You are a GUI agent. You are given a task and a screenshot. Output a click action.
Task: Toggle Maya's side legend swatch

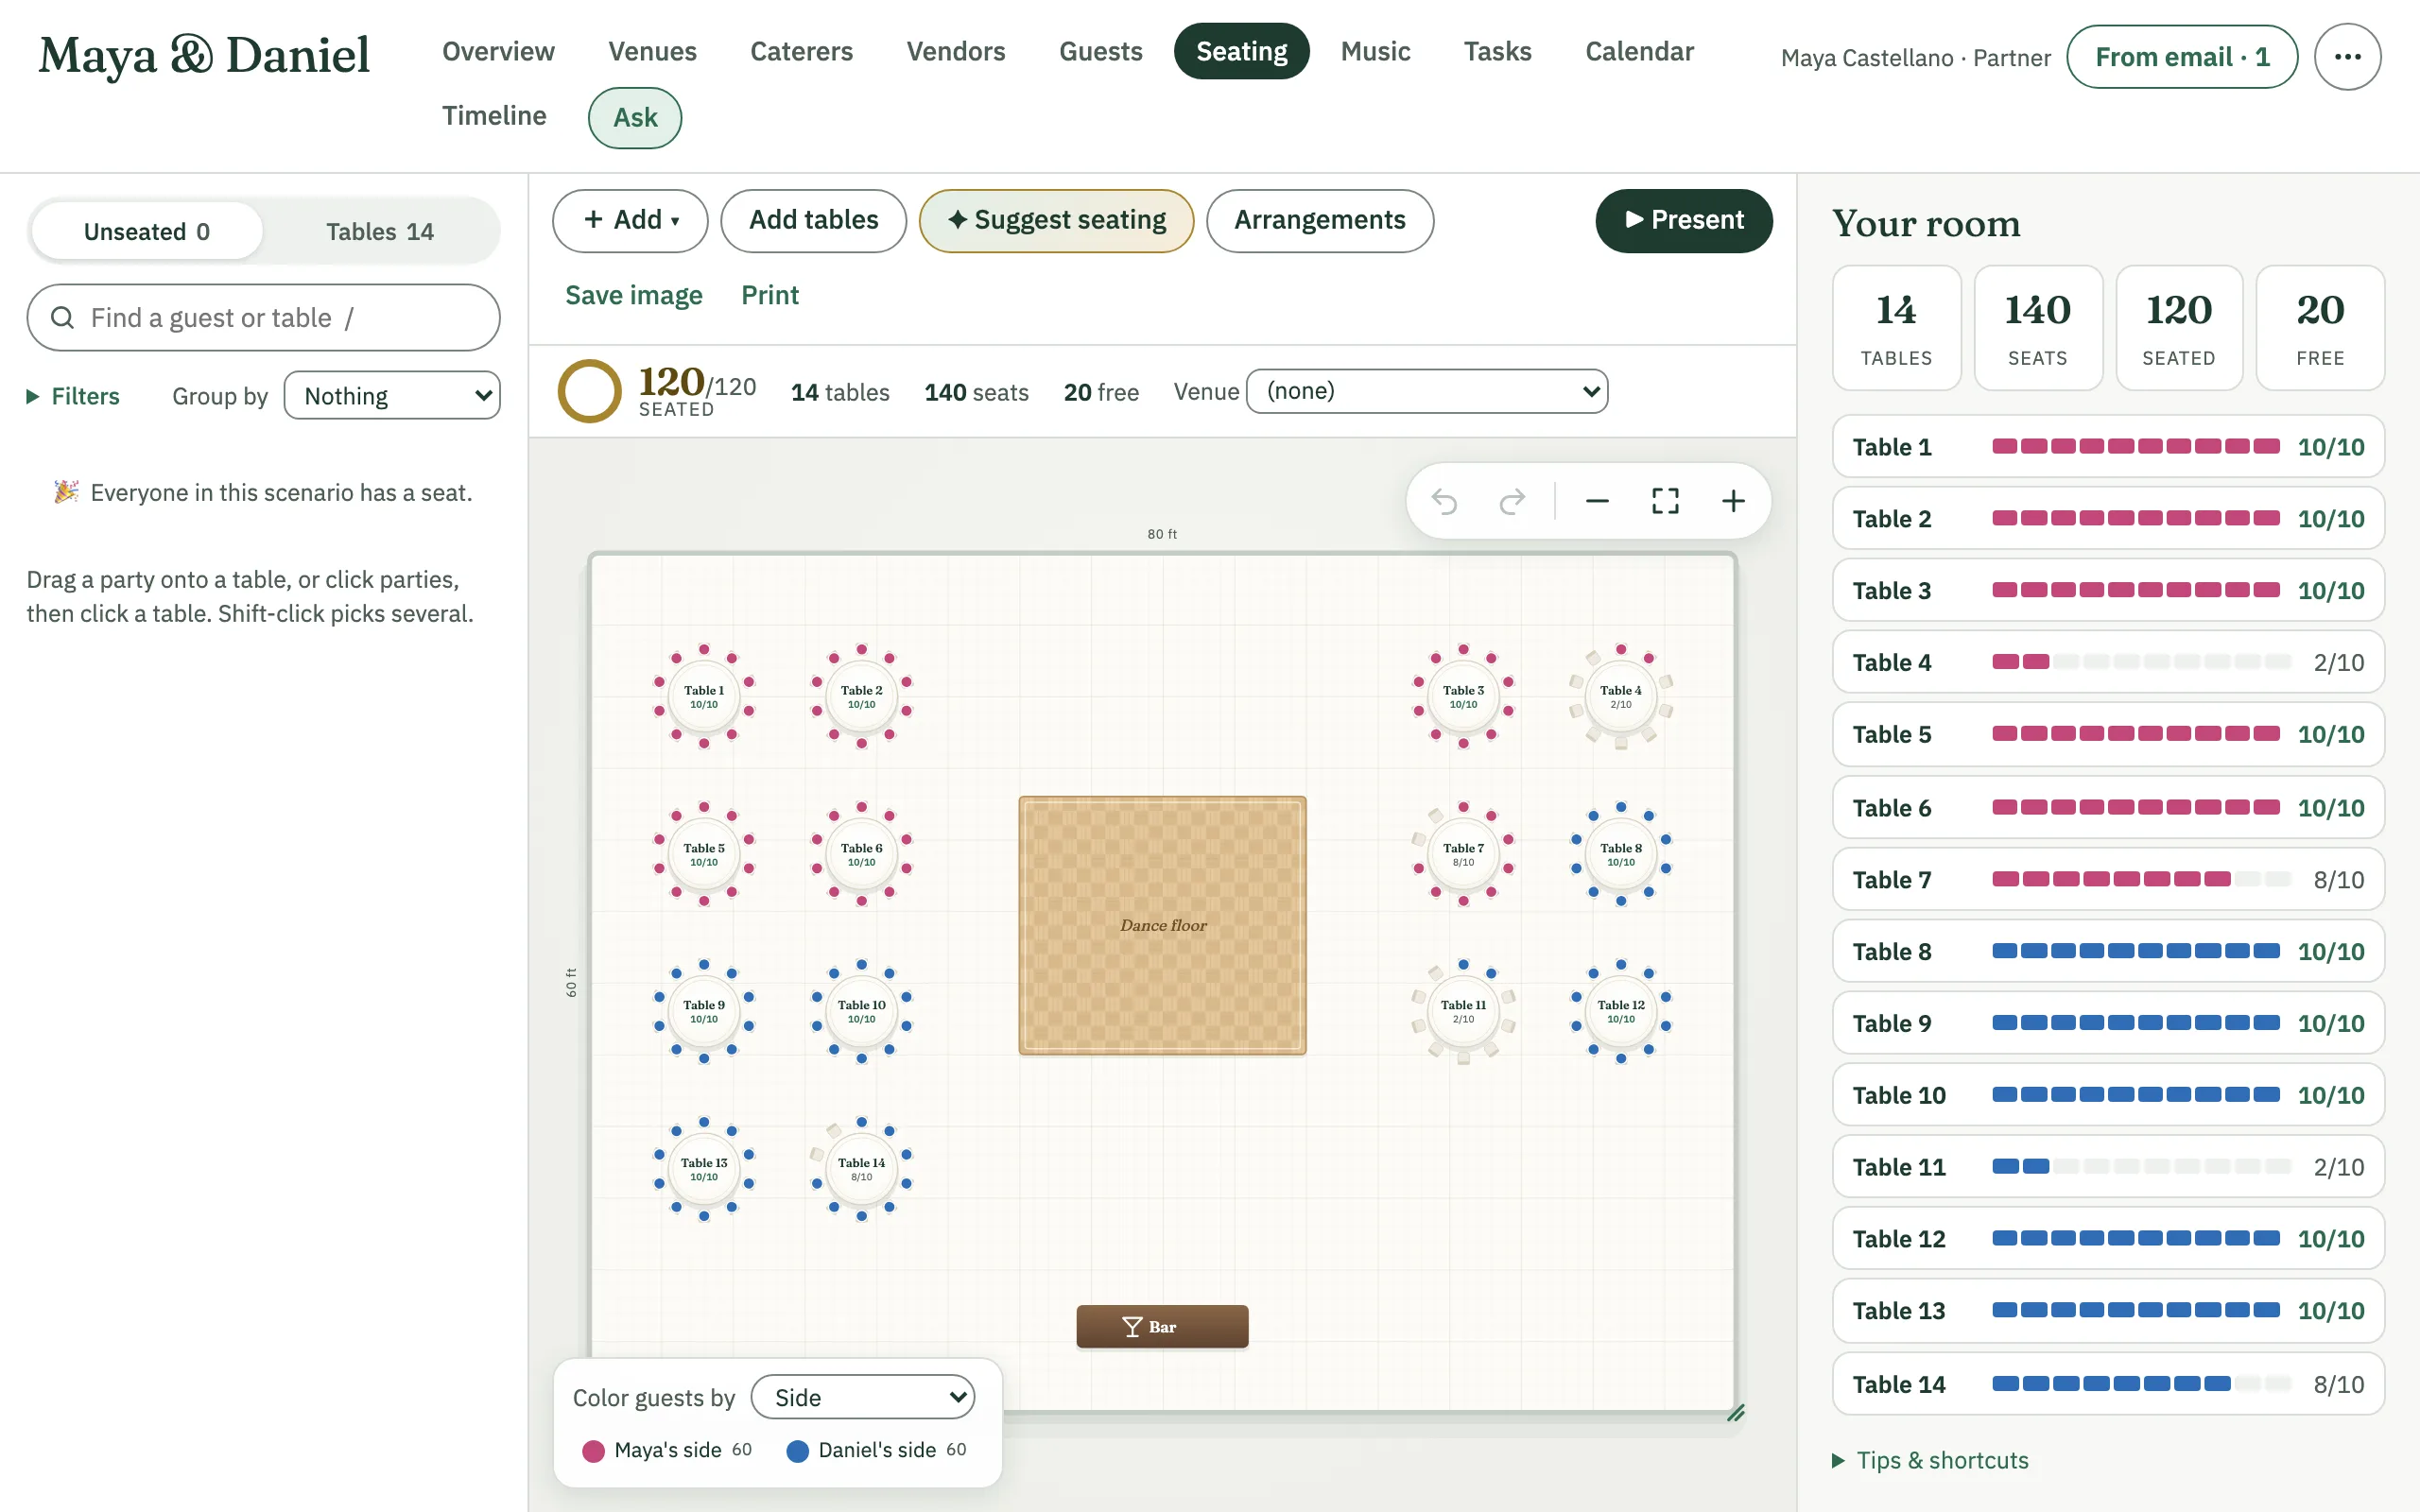click(x=593, y=1450)
